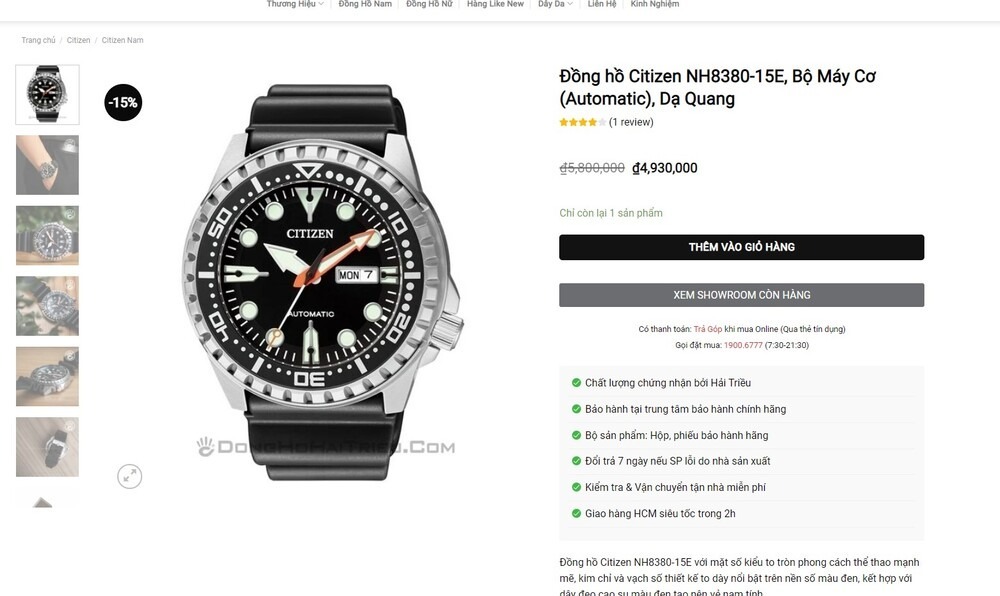Click Xem showroom còn hàng button
Screen dimensions: 1000x596
pyautogui.click(x=742, y=295)
